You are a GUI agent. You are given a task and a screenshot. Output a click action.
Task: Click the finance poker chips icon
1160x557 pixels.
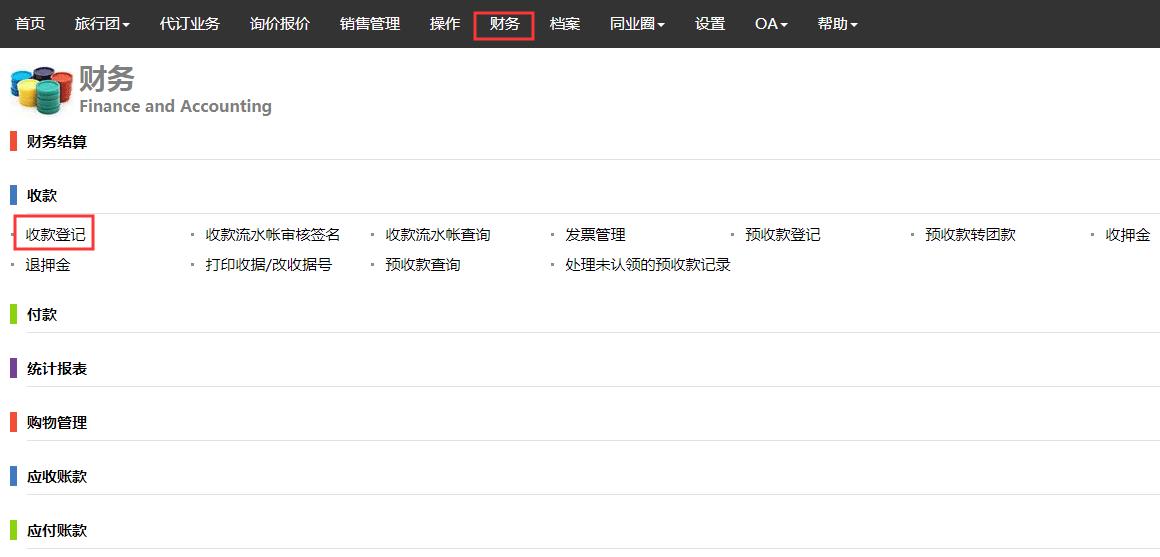[40, 90]
